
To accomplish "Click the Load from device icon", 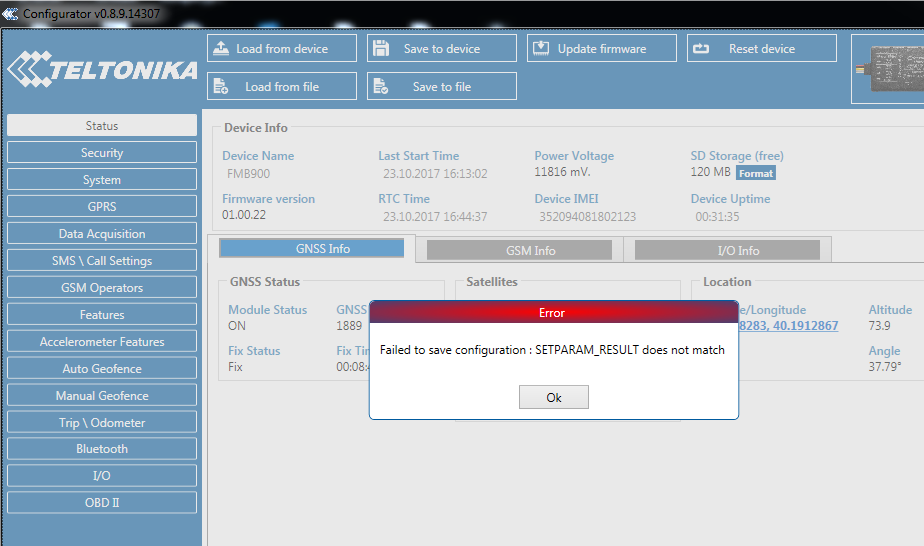I will 221,48.
